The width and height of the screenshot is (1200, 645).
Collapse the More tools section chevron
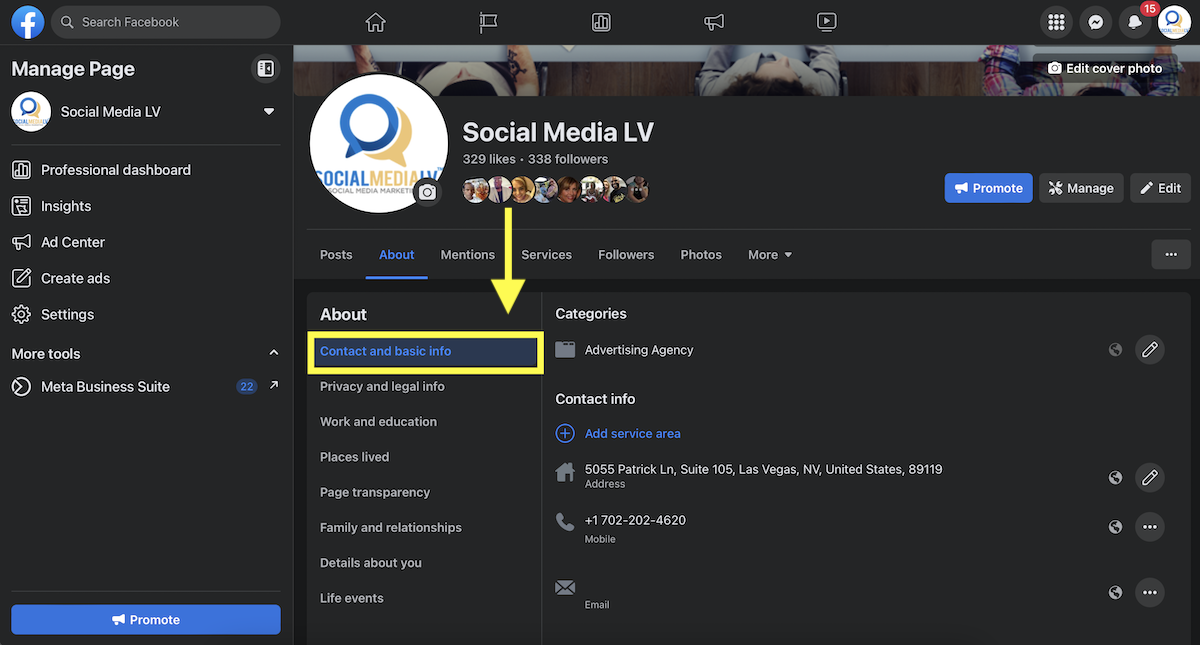point(273,352)
